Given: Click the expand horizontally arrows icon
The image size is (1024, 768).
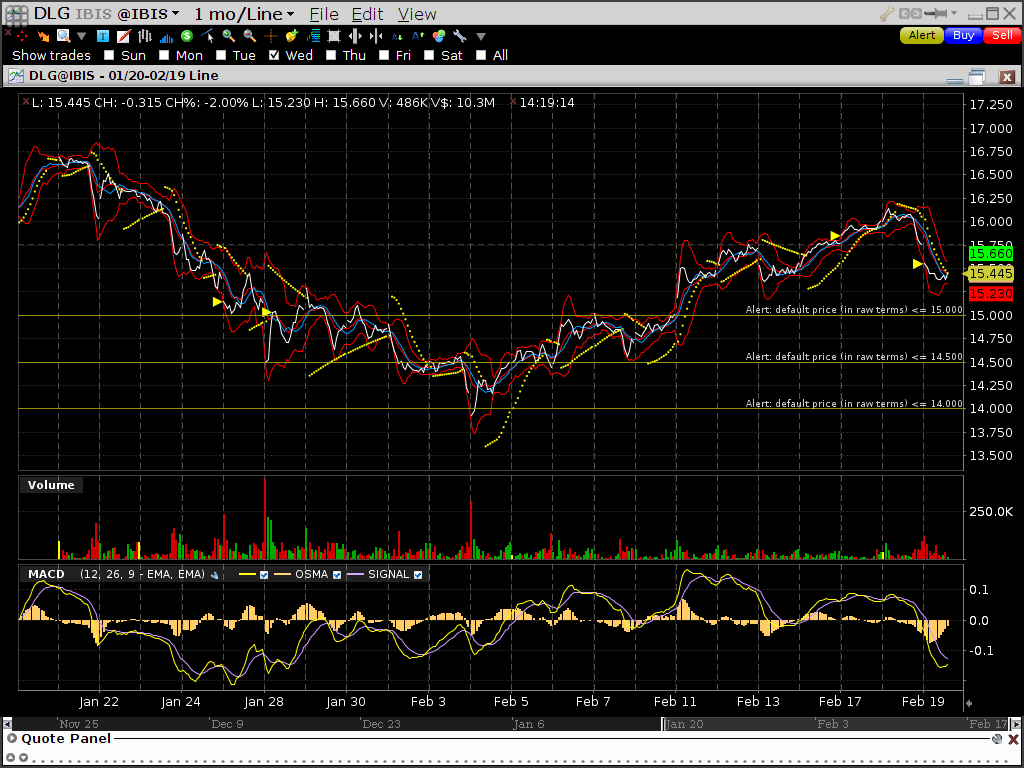Looking at the screenshot, I should click(x=355, y=36).
